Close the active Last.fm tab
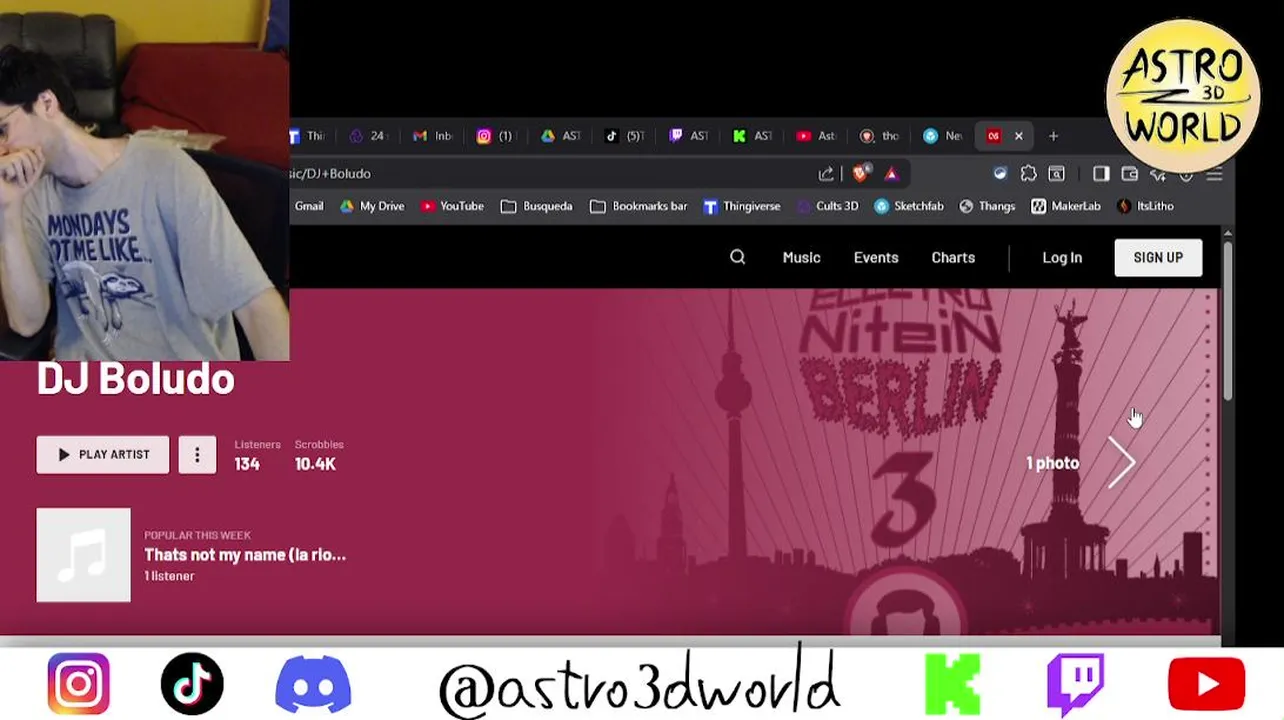The height and width of the screenshot is (720, 1284). click(1018, 136)
